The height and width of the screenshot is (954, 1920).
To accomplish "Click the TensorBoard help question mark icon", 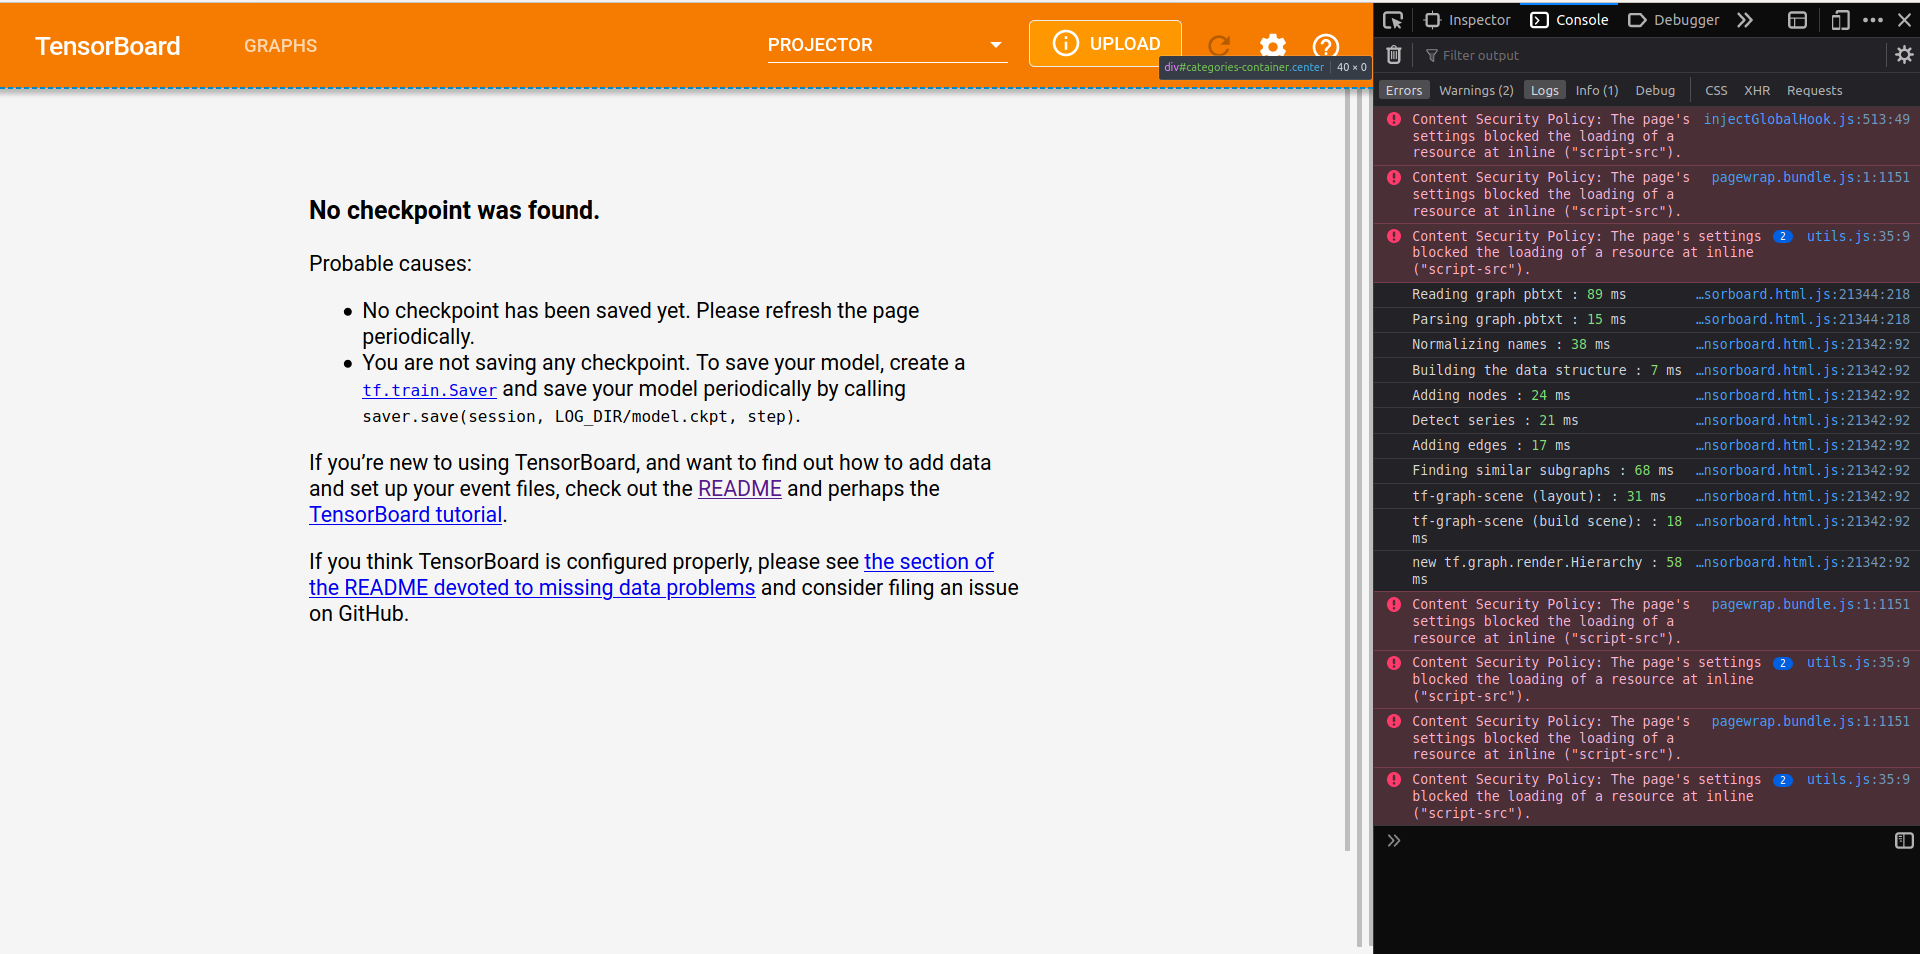I will point(1325,46).
